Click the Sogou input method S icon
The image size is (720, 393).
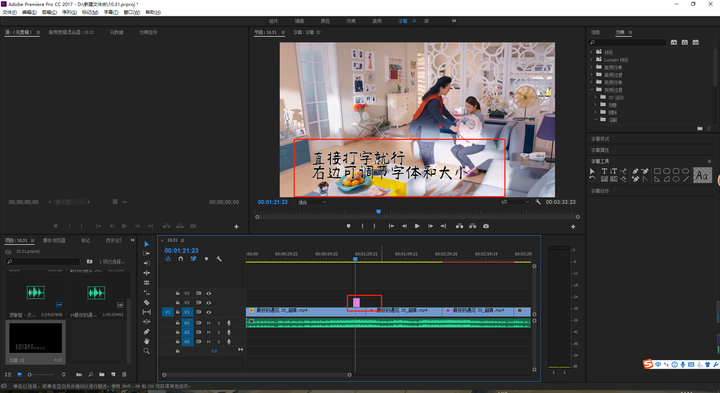tap(648, 364)
